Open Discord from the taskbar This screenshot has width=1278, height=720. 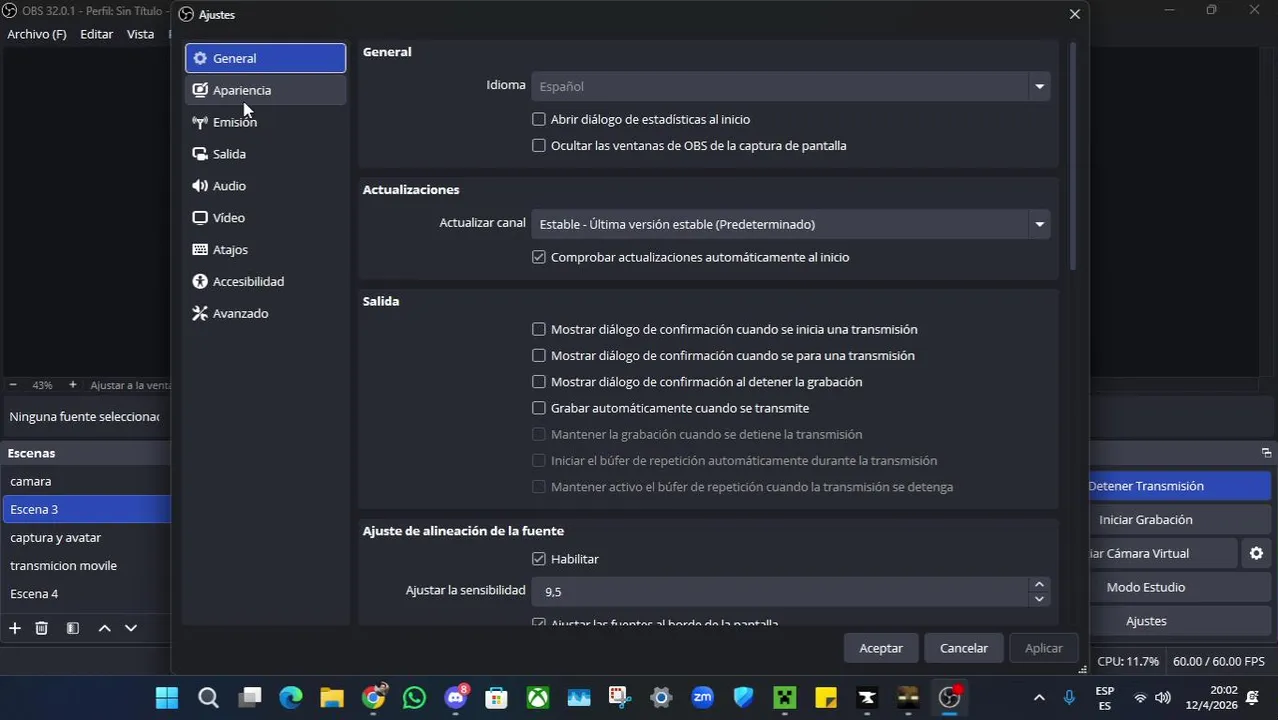[x=456, y=697]
